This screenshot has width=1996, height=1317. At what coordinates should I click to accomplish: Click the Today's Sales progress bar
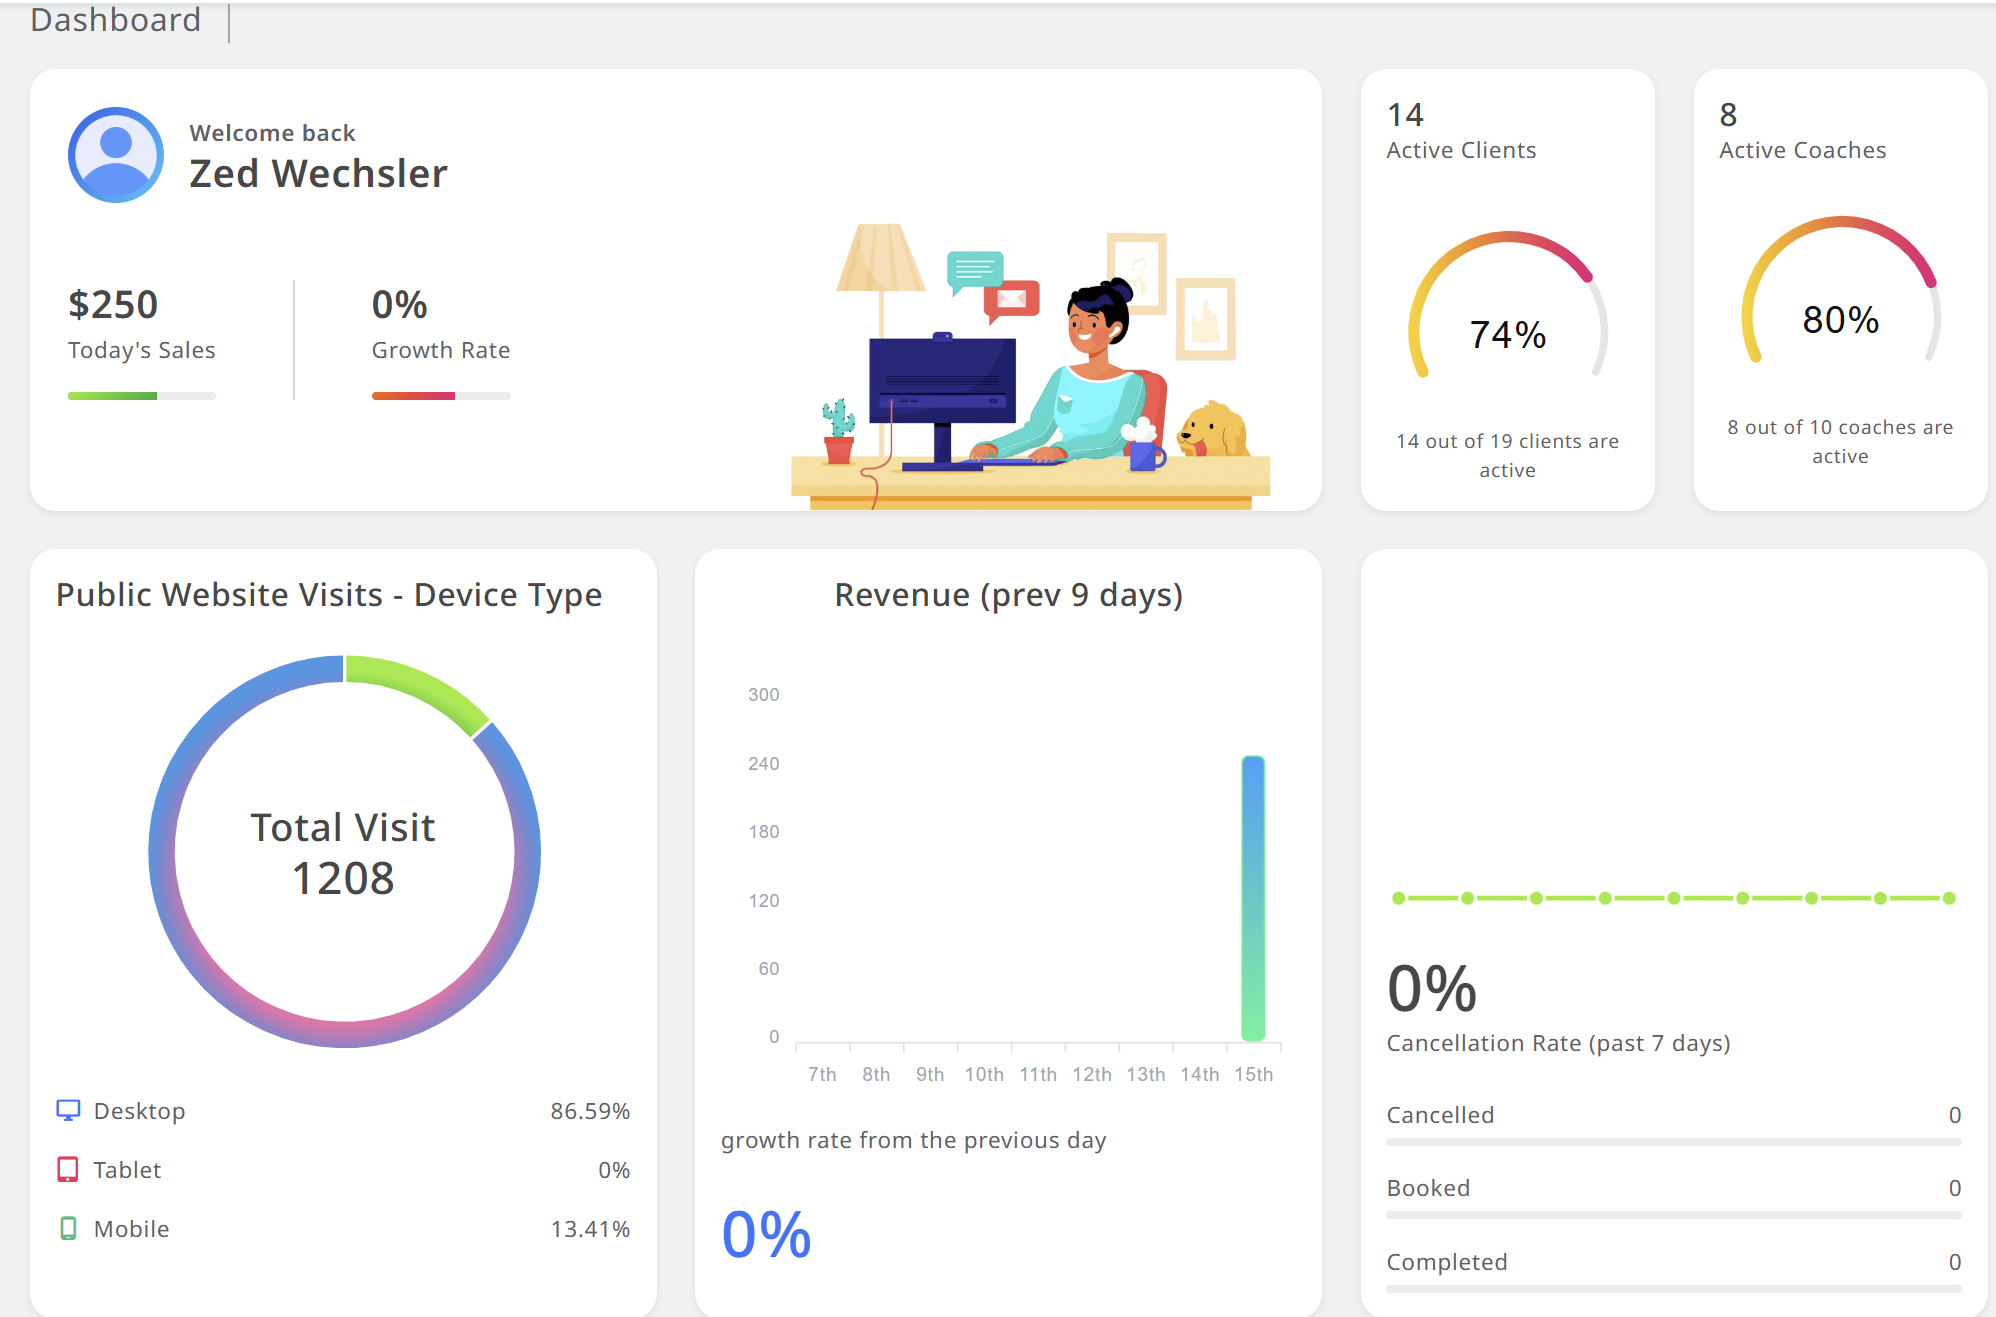click(x=141, y=395)
